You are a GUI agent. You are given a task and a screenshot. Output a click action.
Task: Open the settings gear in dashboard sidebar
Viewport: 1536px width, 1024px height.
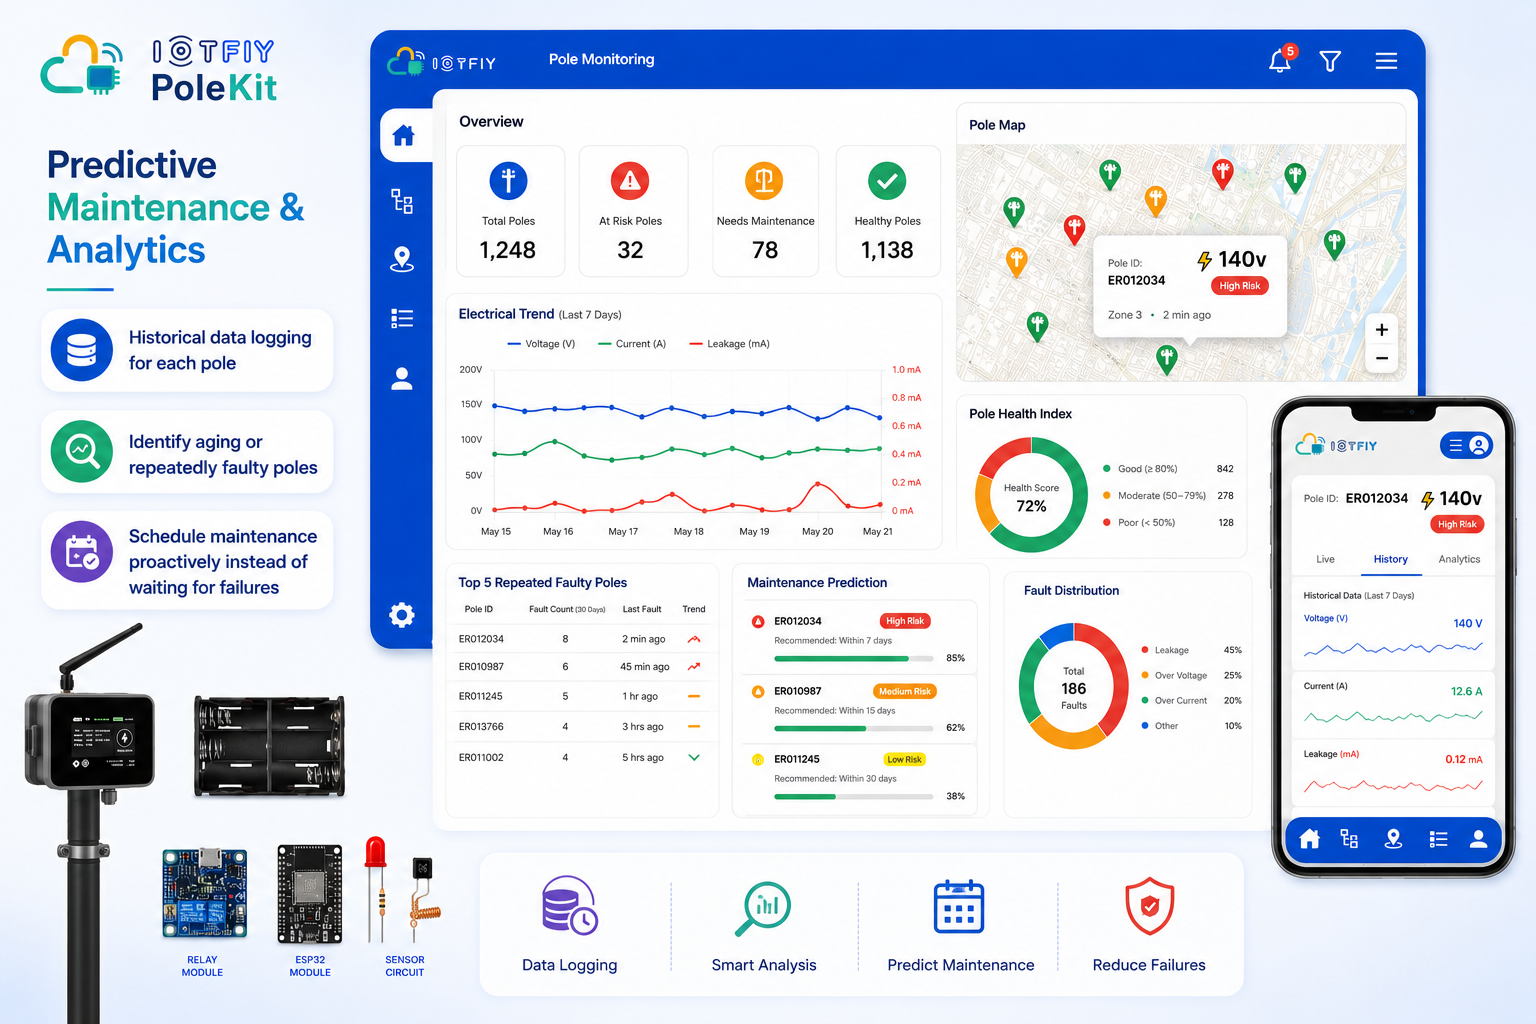402,615
